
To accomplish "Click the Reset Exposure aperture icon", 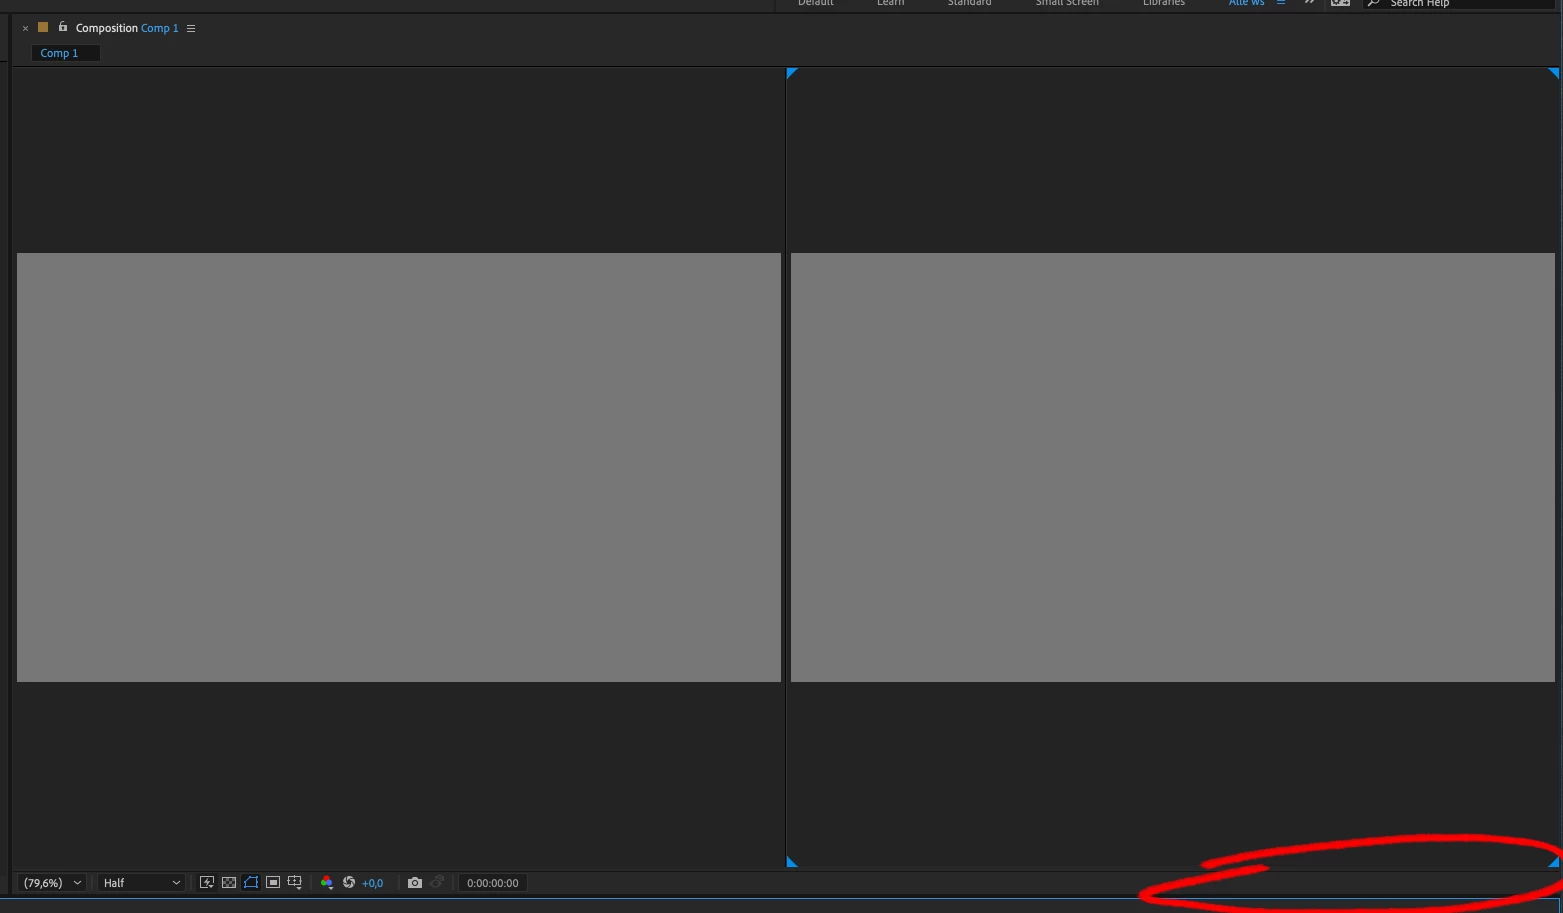I will tap(349, 883).
